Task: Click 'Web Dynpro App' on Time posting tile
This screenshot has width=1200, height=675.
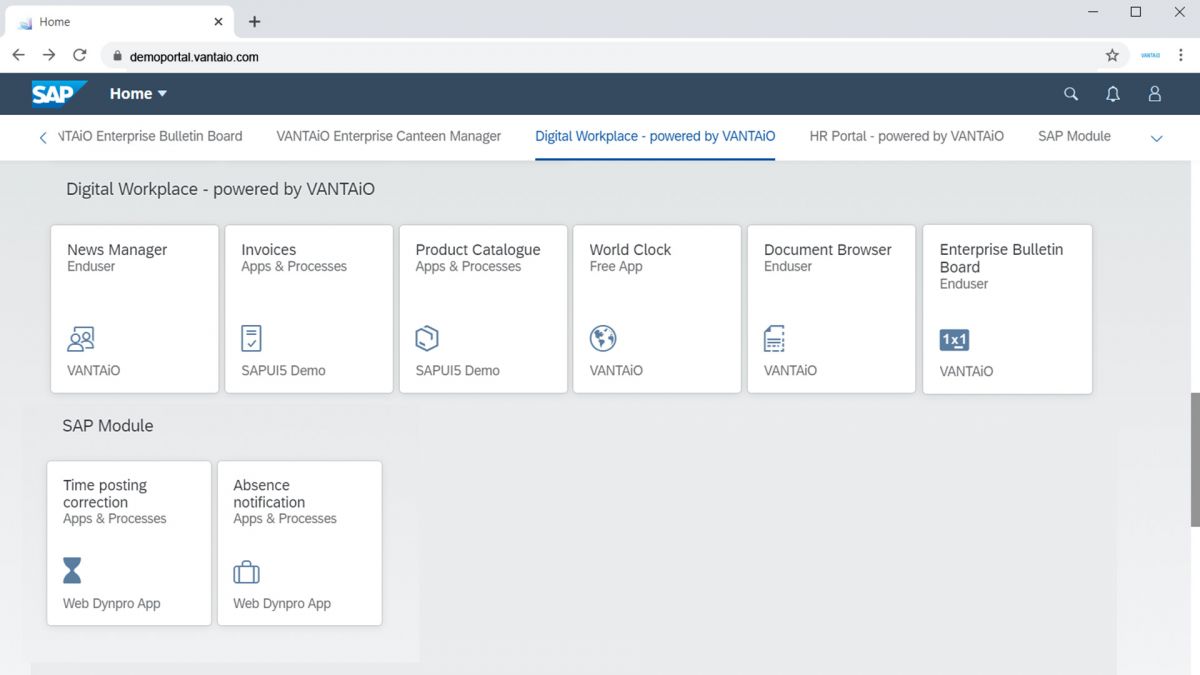Action: point(112,603)
